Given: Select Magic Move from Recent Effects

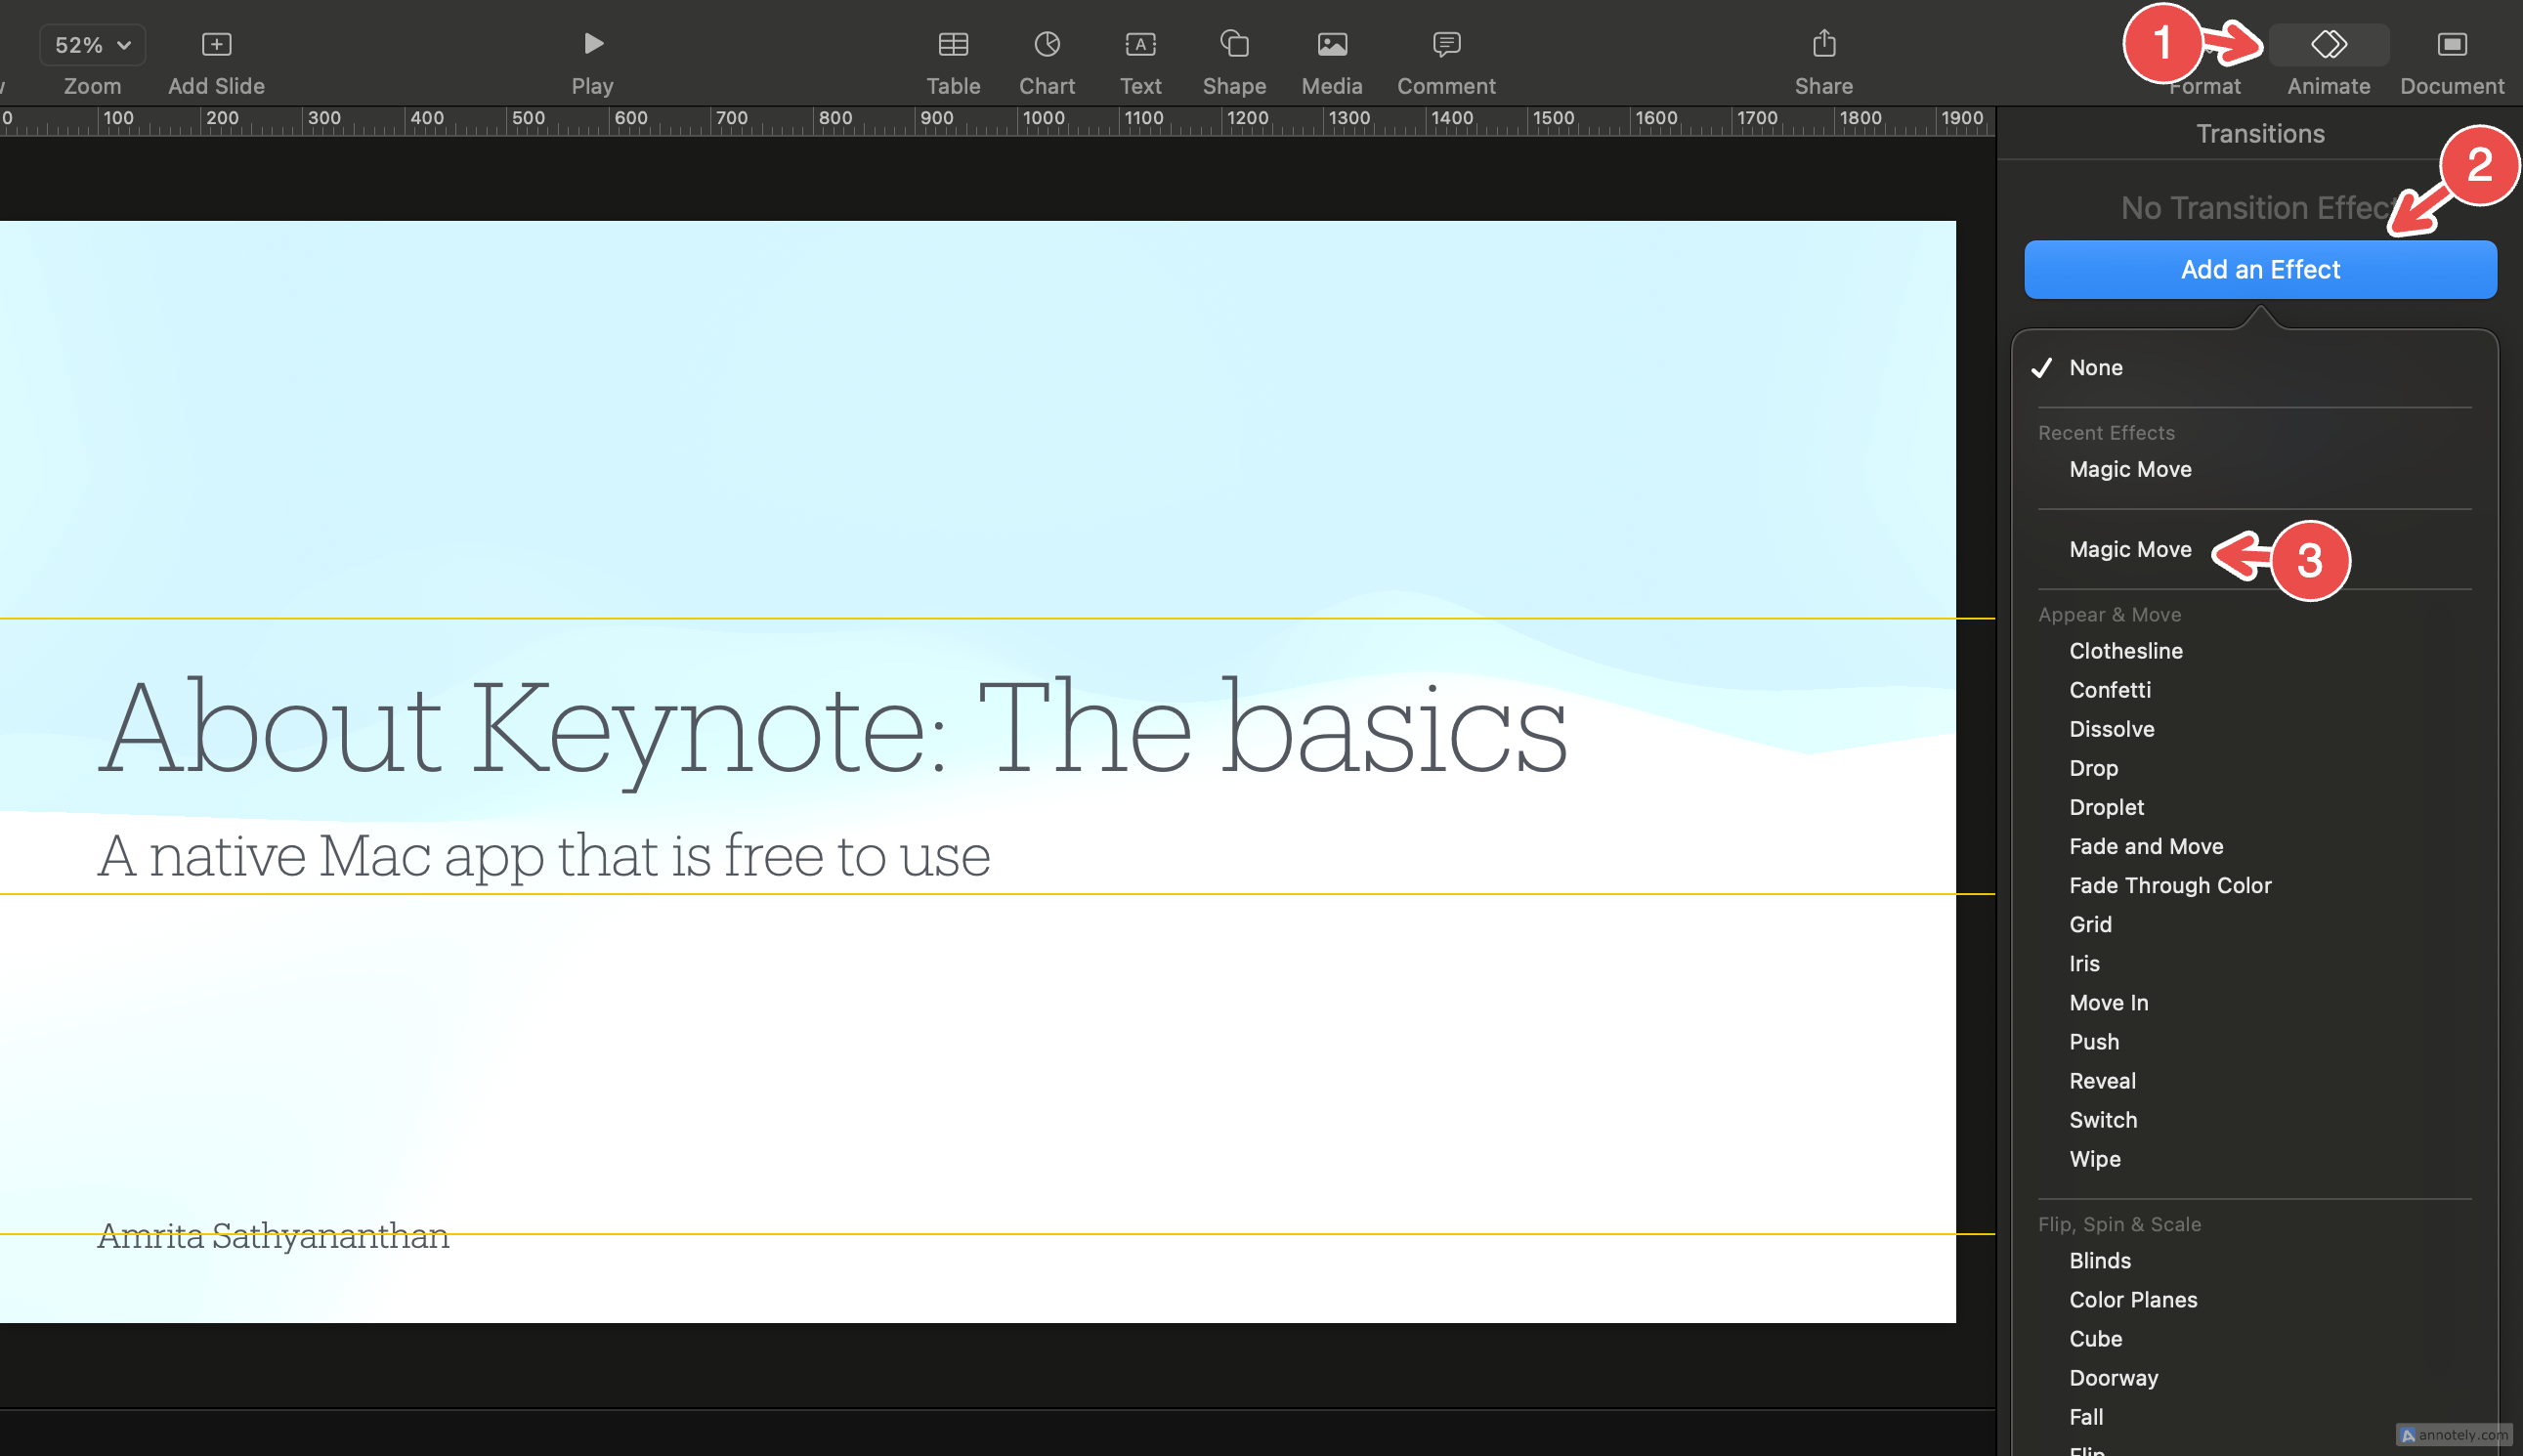Looking at the screenshot, I should click(2129, 468).
